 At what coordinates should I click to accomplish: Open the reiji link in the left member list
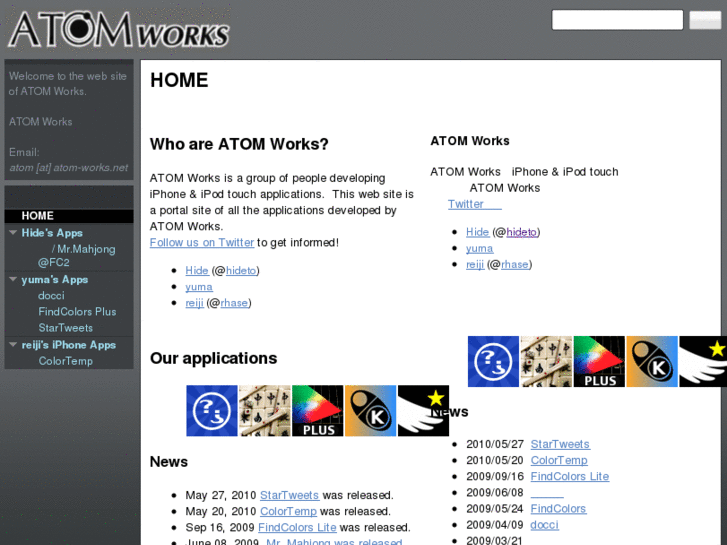click(194, 303)
